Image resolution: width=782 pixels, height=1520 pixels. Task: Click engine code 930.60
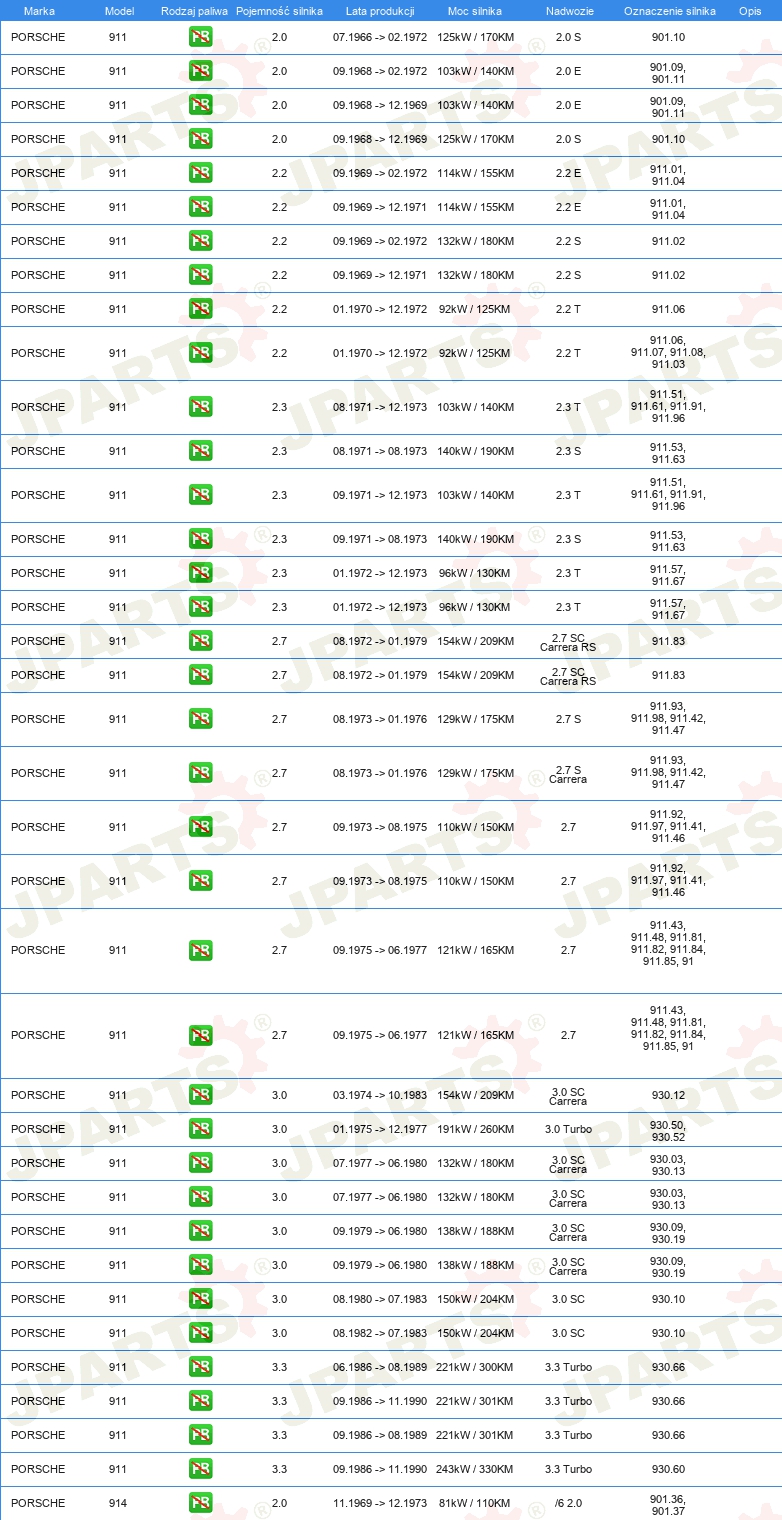[668, 1469]
